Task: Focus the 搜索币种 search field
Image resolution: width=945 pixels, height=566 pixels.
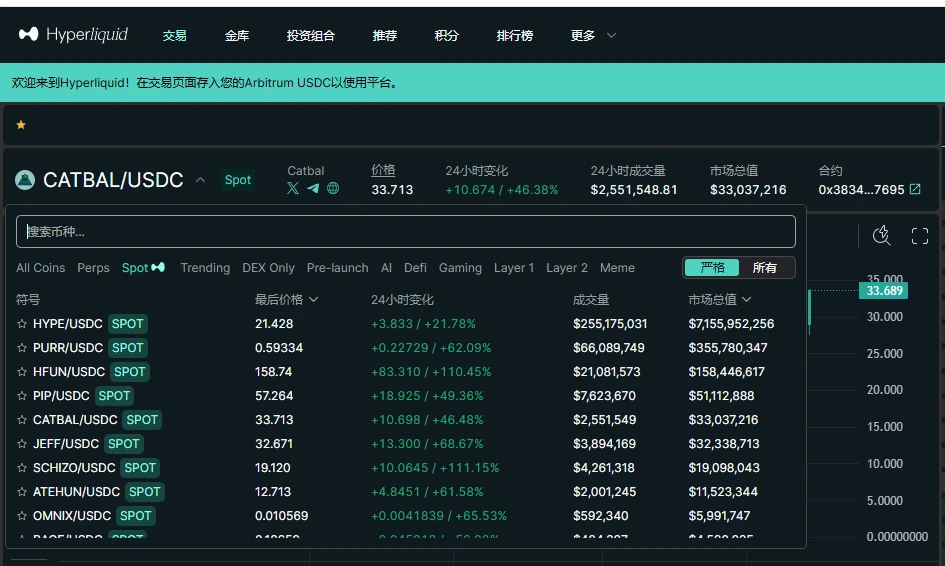Action: click(x=405, y=232)
